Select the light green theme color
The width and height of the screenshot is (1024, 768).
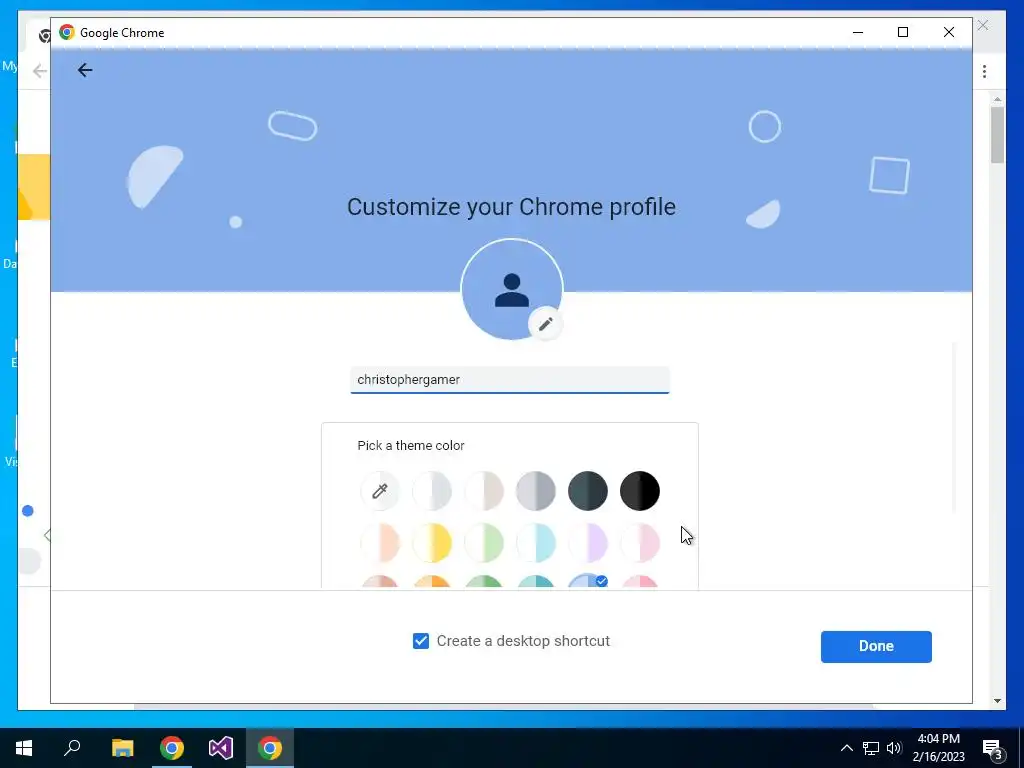point(484,543)
